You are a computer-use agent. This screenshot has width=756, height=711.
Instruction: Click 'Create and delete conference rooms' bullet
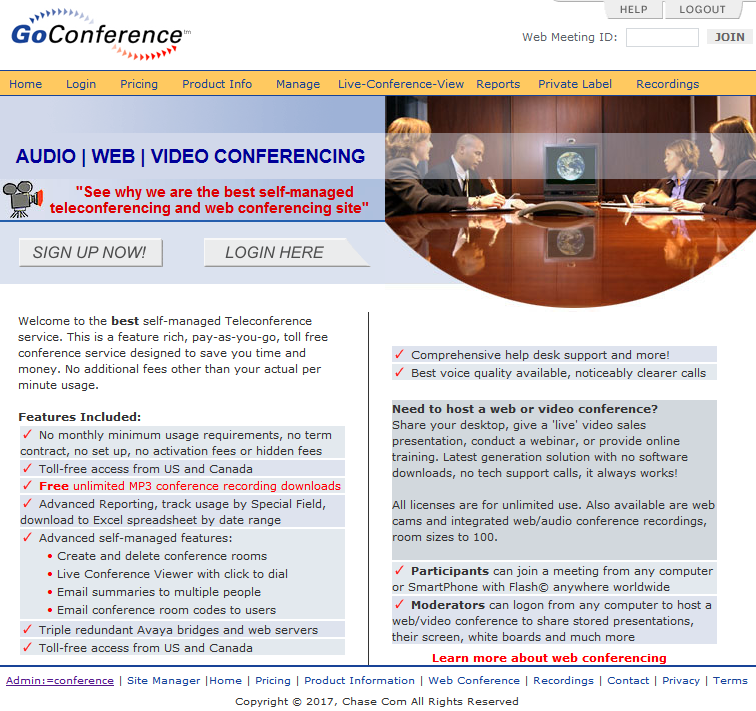coord(162,556)
